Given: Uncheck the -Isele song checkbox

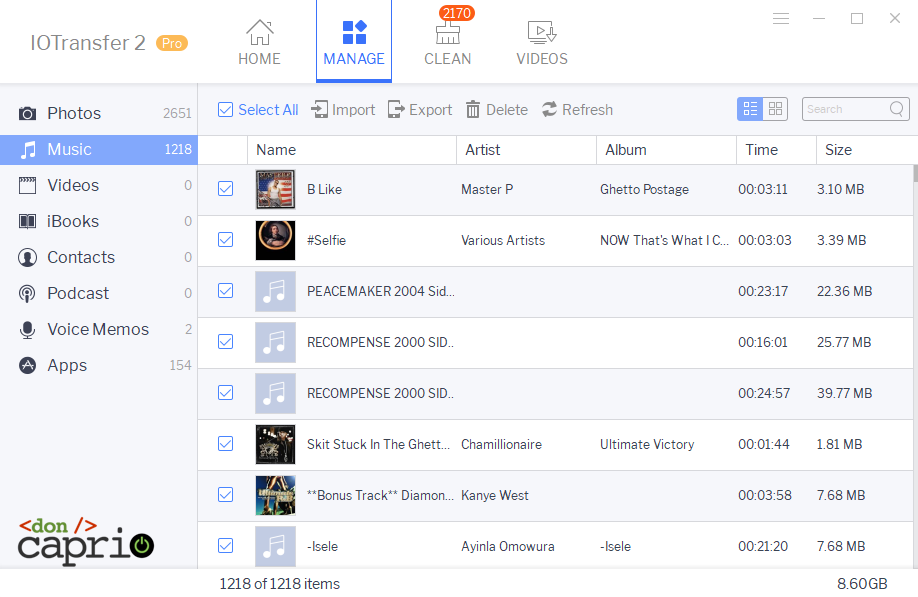Looking at the screenshot, I should pos(225,545).
